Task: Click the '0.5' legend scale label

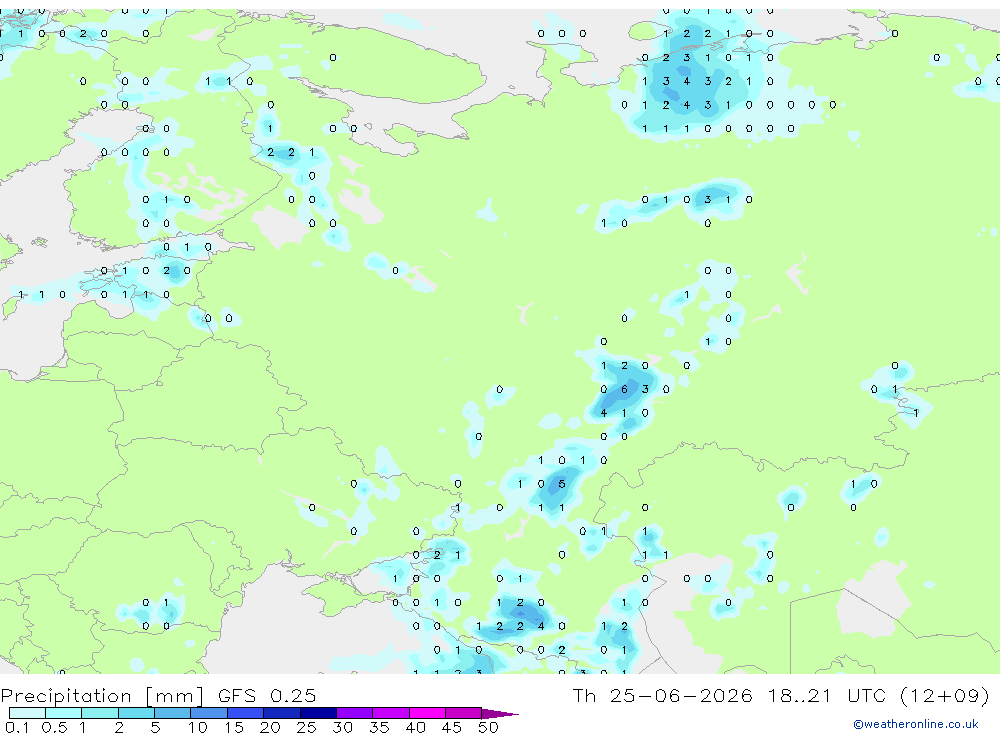Action: [54, 727]
